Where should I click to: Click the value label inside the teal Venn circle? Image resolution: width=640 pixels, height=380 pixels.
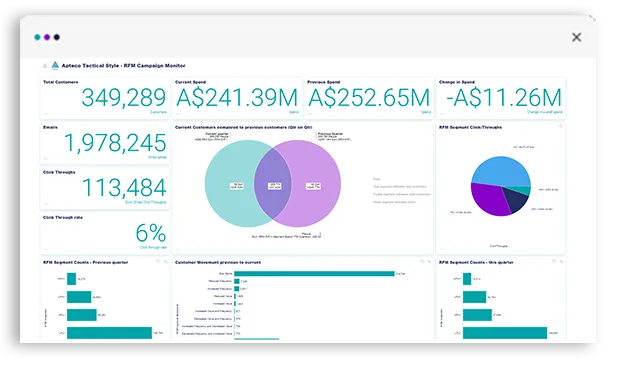[237, 186]
